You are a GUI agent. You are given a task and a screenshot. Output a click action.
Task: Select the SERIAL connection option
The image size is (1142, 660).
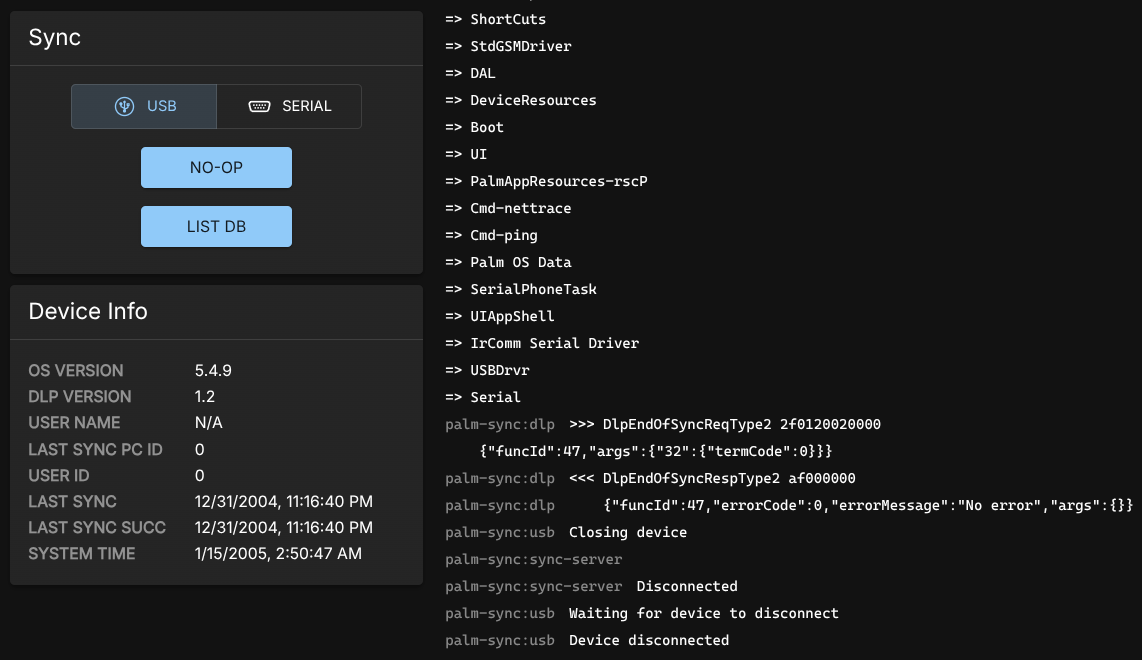pyautogui.click(x=289, y=106)
